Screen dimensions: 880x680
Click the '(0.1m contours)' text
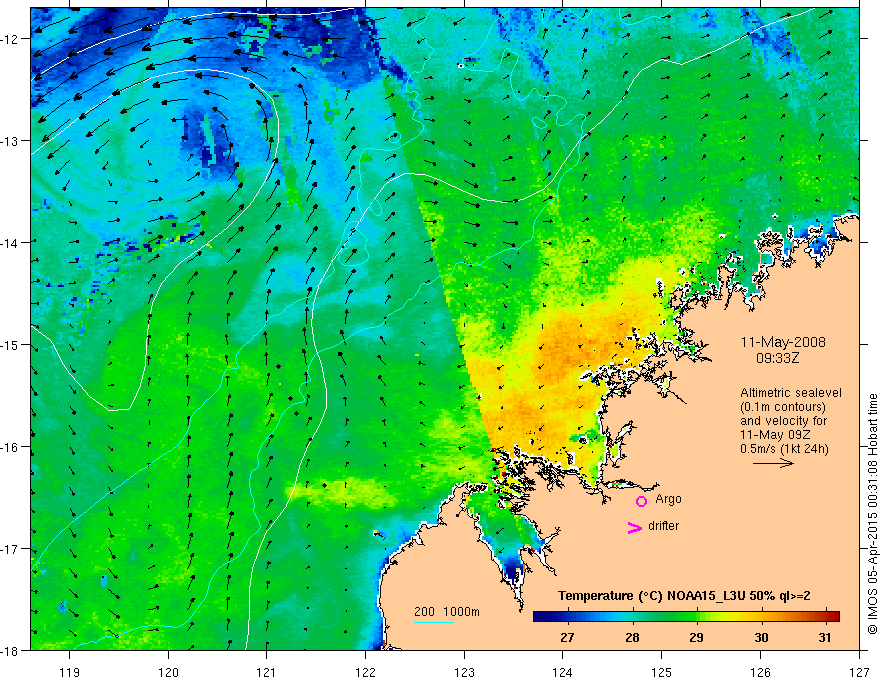point(783,407)
